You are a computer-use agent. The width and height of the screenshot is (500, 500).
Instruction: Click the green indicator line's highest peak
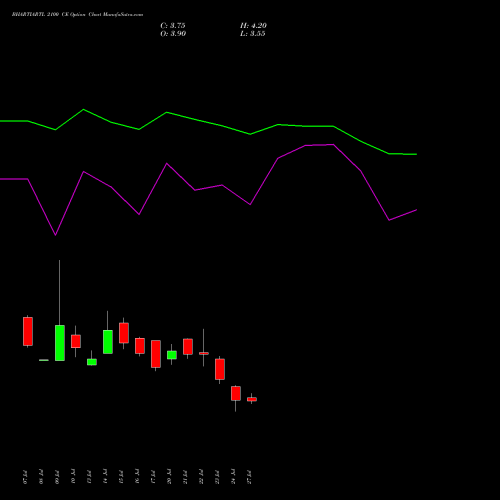(x=83, y=109)
